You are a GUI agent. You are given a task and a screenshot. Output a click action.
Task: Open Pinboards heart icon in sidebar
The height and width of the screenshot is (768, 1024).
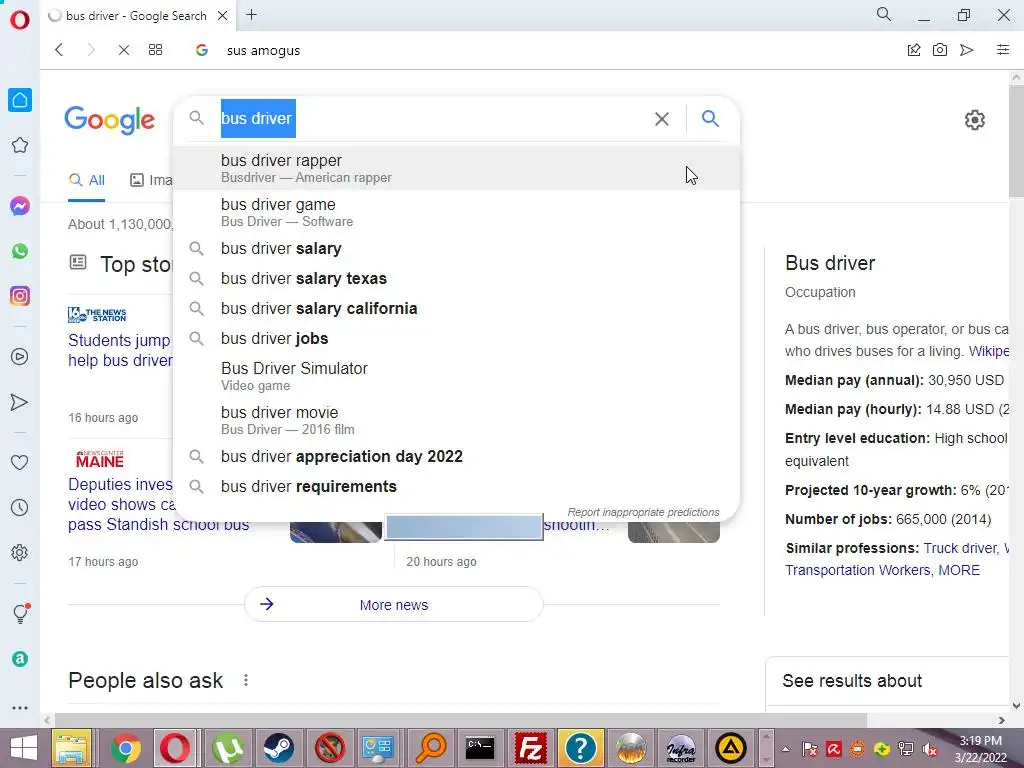click(20, 462)
